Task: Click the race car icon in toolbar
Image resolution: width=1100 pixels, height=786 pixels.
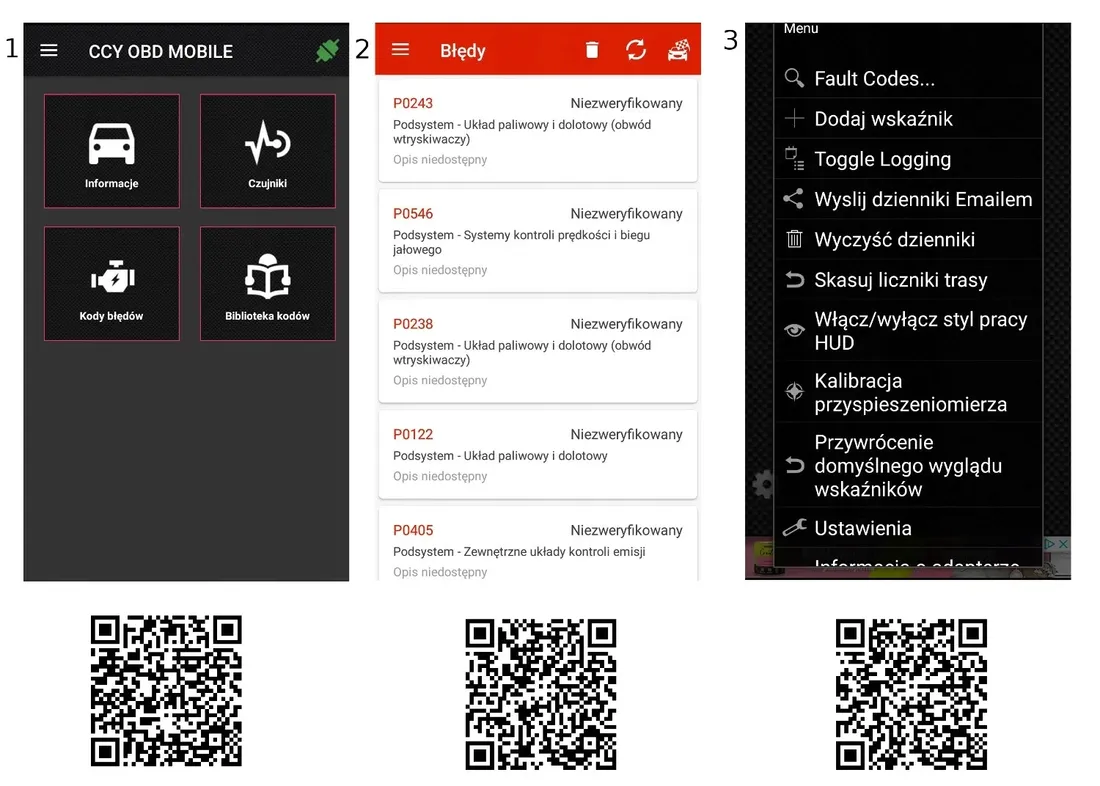Action: point(678,50)
